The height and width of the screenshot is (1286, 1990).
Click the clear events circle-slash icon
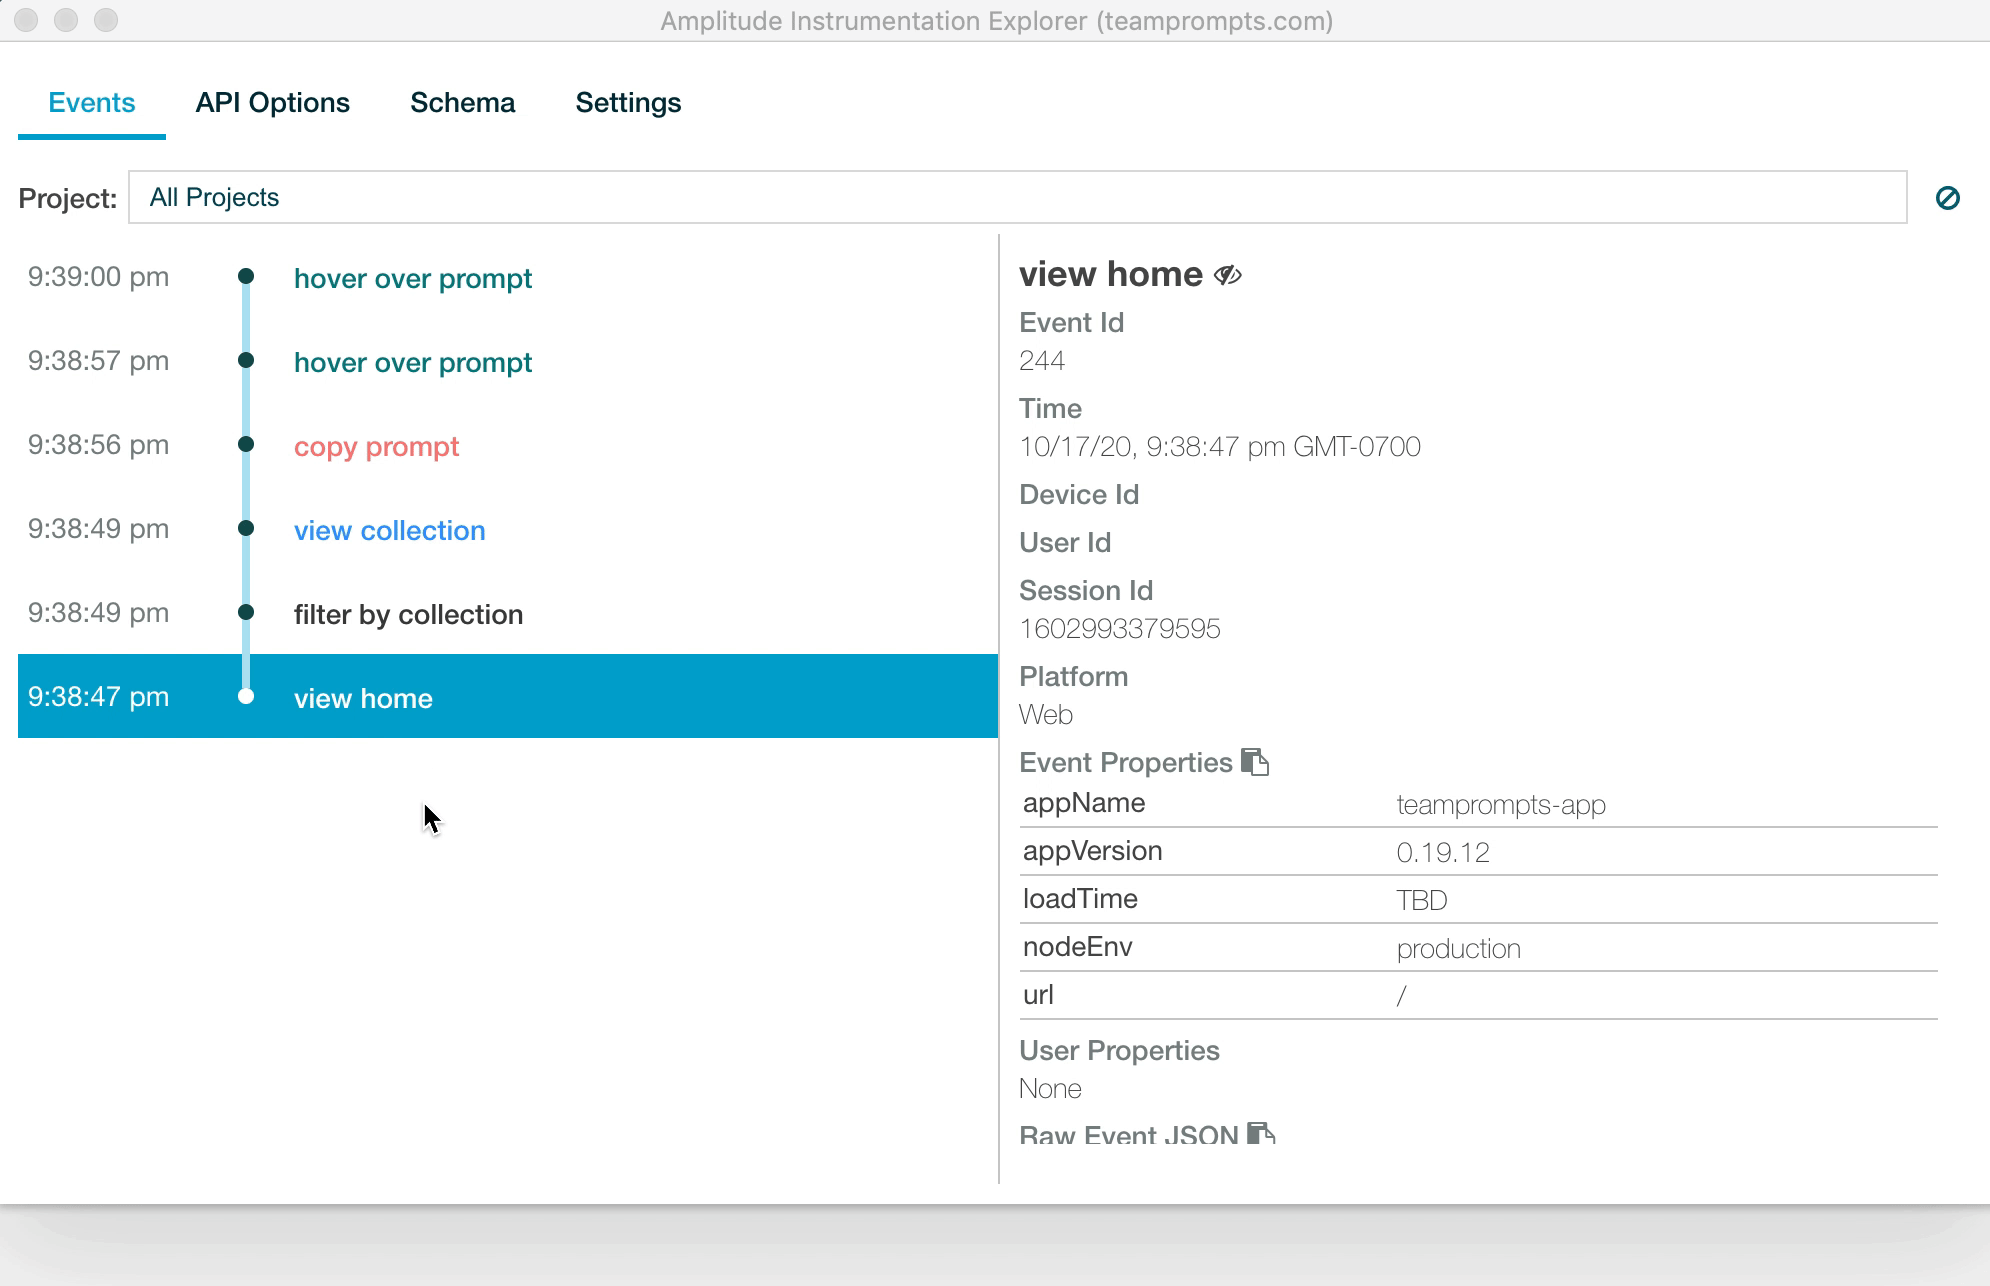click(1946, 198)
